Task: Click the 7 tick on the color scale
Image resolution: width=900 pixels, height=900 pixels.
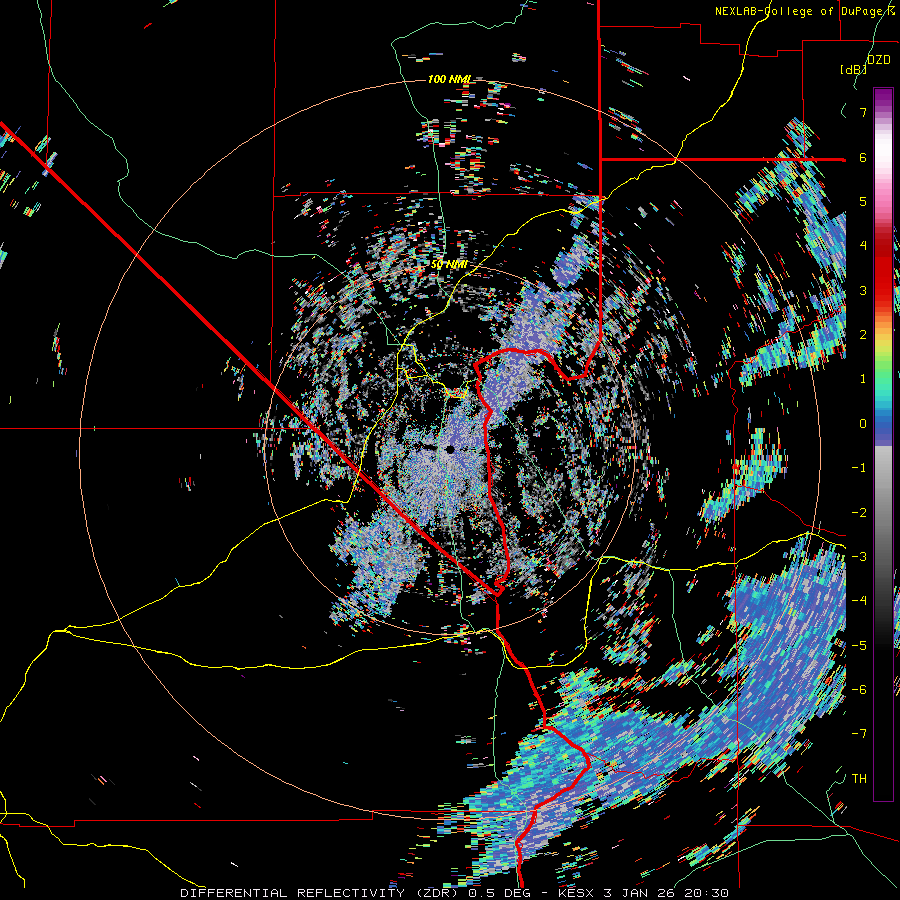Action: 863,112
